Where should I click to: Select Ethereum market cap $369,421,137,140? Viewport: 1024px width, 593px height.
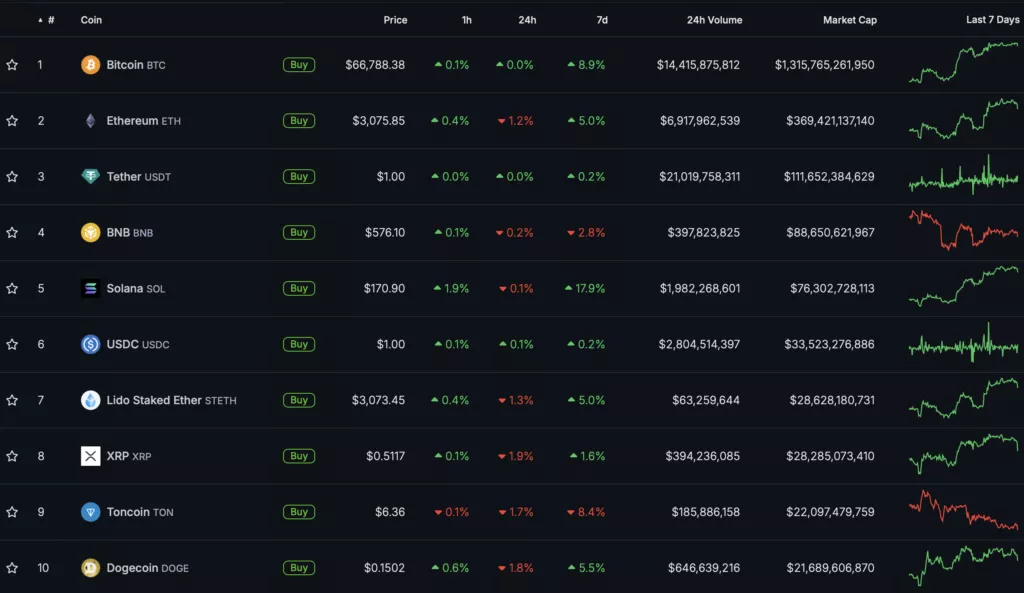pyautogui.click(x=830, y=121)
